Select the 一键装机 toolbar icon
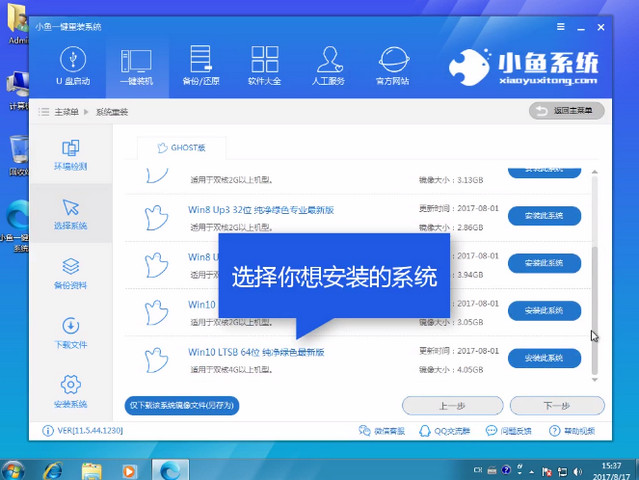639x480 pixels. coord(135,64)
